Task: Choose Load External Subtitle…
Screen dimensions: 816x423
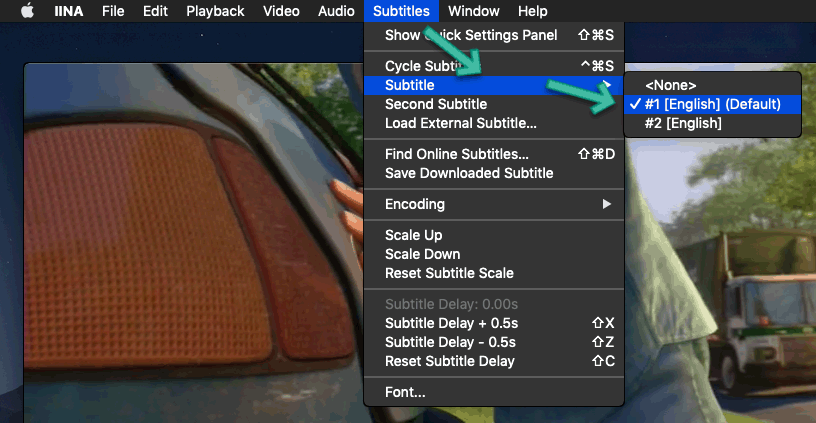Action: (494, 123)
